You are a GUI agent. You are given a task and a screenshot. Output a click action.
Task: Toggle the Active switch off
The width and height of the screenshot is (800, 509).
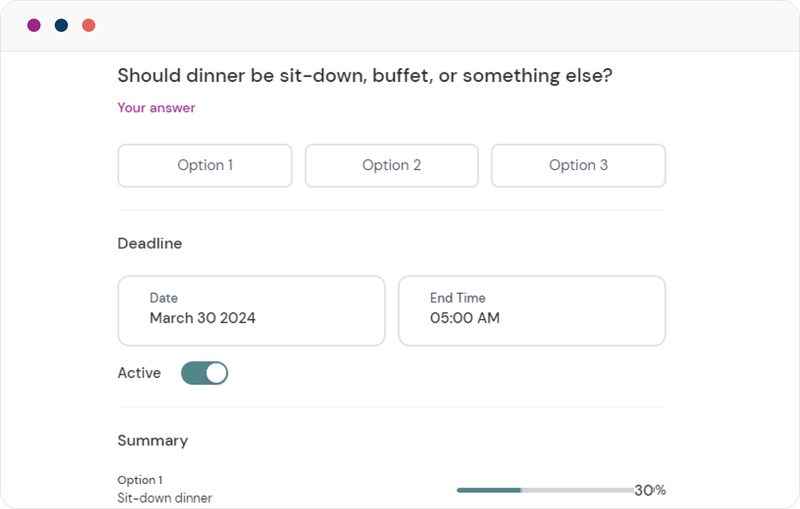tap(204, 373)
